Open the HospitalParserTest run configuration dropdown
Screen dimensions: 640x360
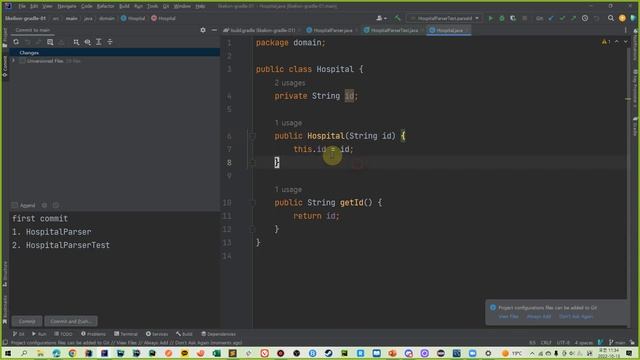[x=445, y=18]
